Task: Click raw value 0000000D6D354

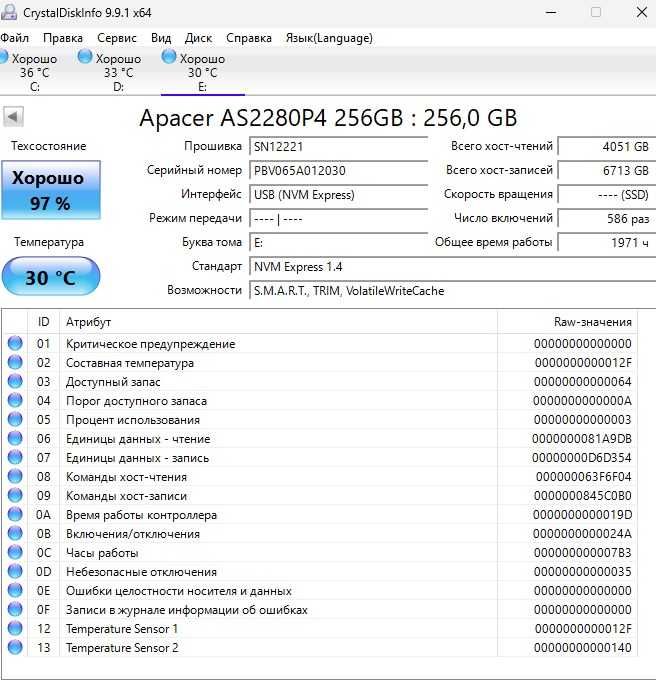Action: [582, 458]
